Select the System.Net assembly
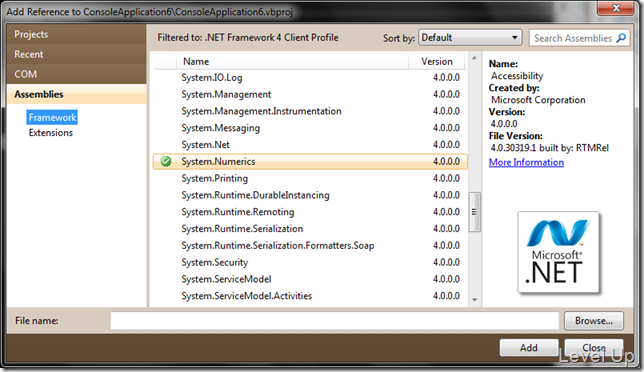Viewport: 644px width, 372px height. (310, 145)
